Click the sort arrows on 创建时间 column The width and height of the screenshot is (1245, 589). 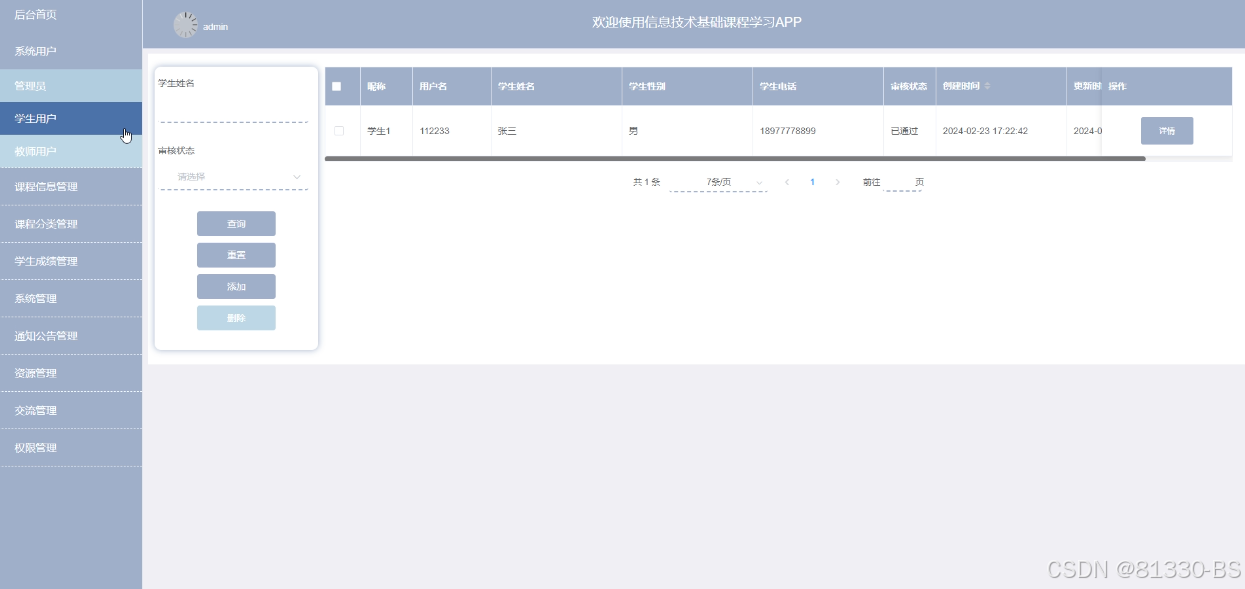coord(988,86)
